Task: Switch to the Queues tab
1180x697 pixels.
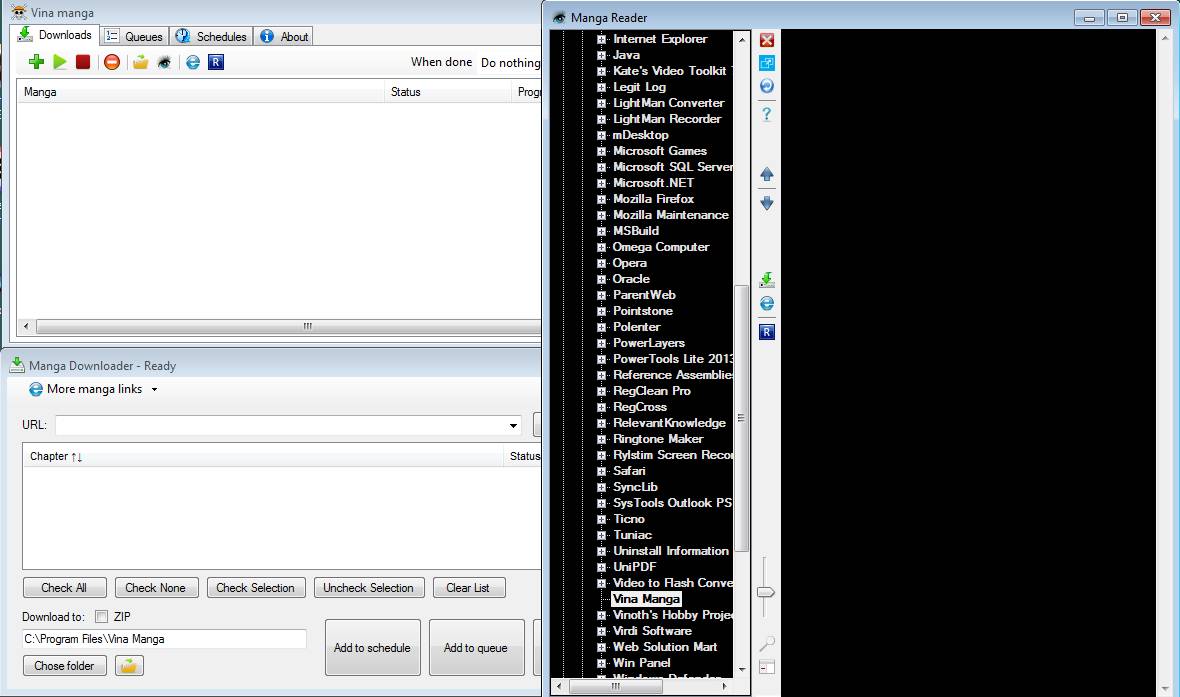Action: pos(134,36)
